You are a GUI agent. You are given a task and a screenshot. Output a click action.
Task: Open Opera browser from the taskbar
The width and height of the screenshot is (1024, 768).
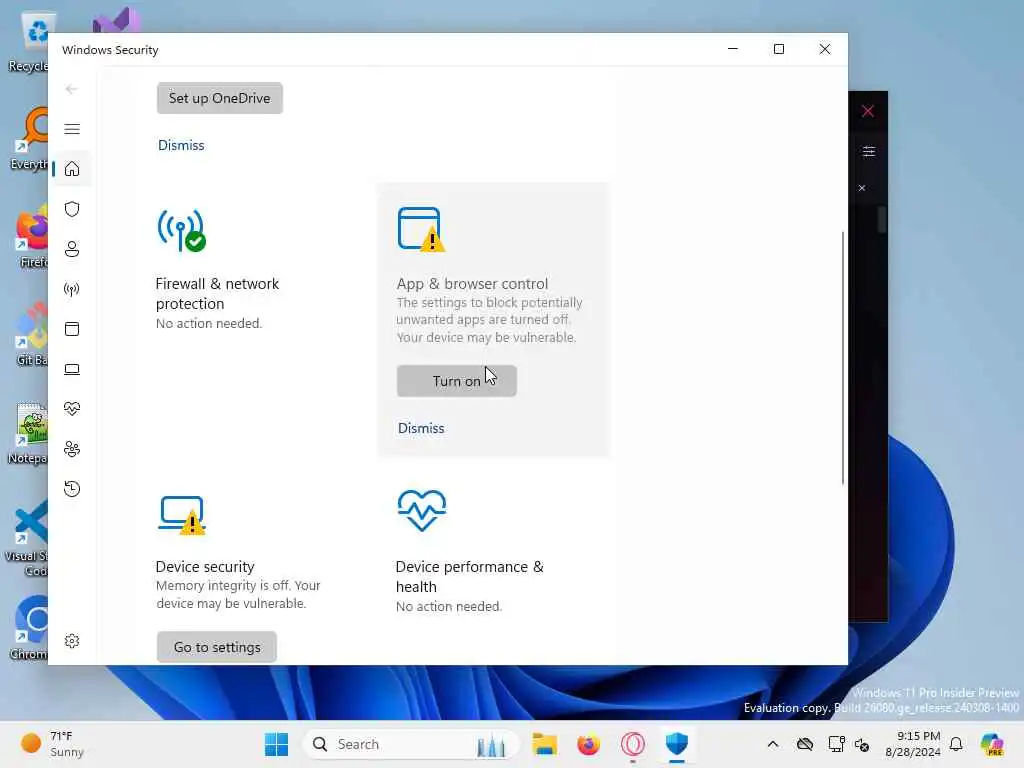(x=633, y=744)
